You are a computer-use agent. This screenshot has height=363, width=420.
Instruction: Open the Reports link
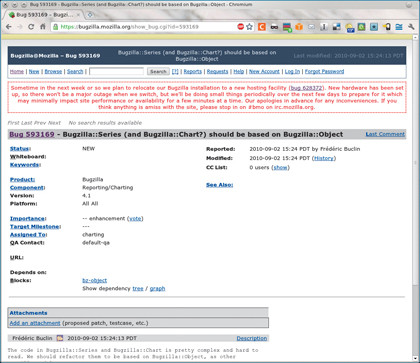pyautogui.click(x=193, y=71)
